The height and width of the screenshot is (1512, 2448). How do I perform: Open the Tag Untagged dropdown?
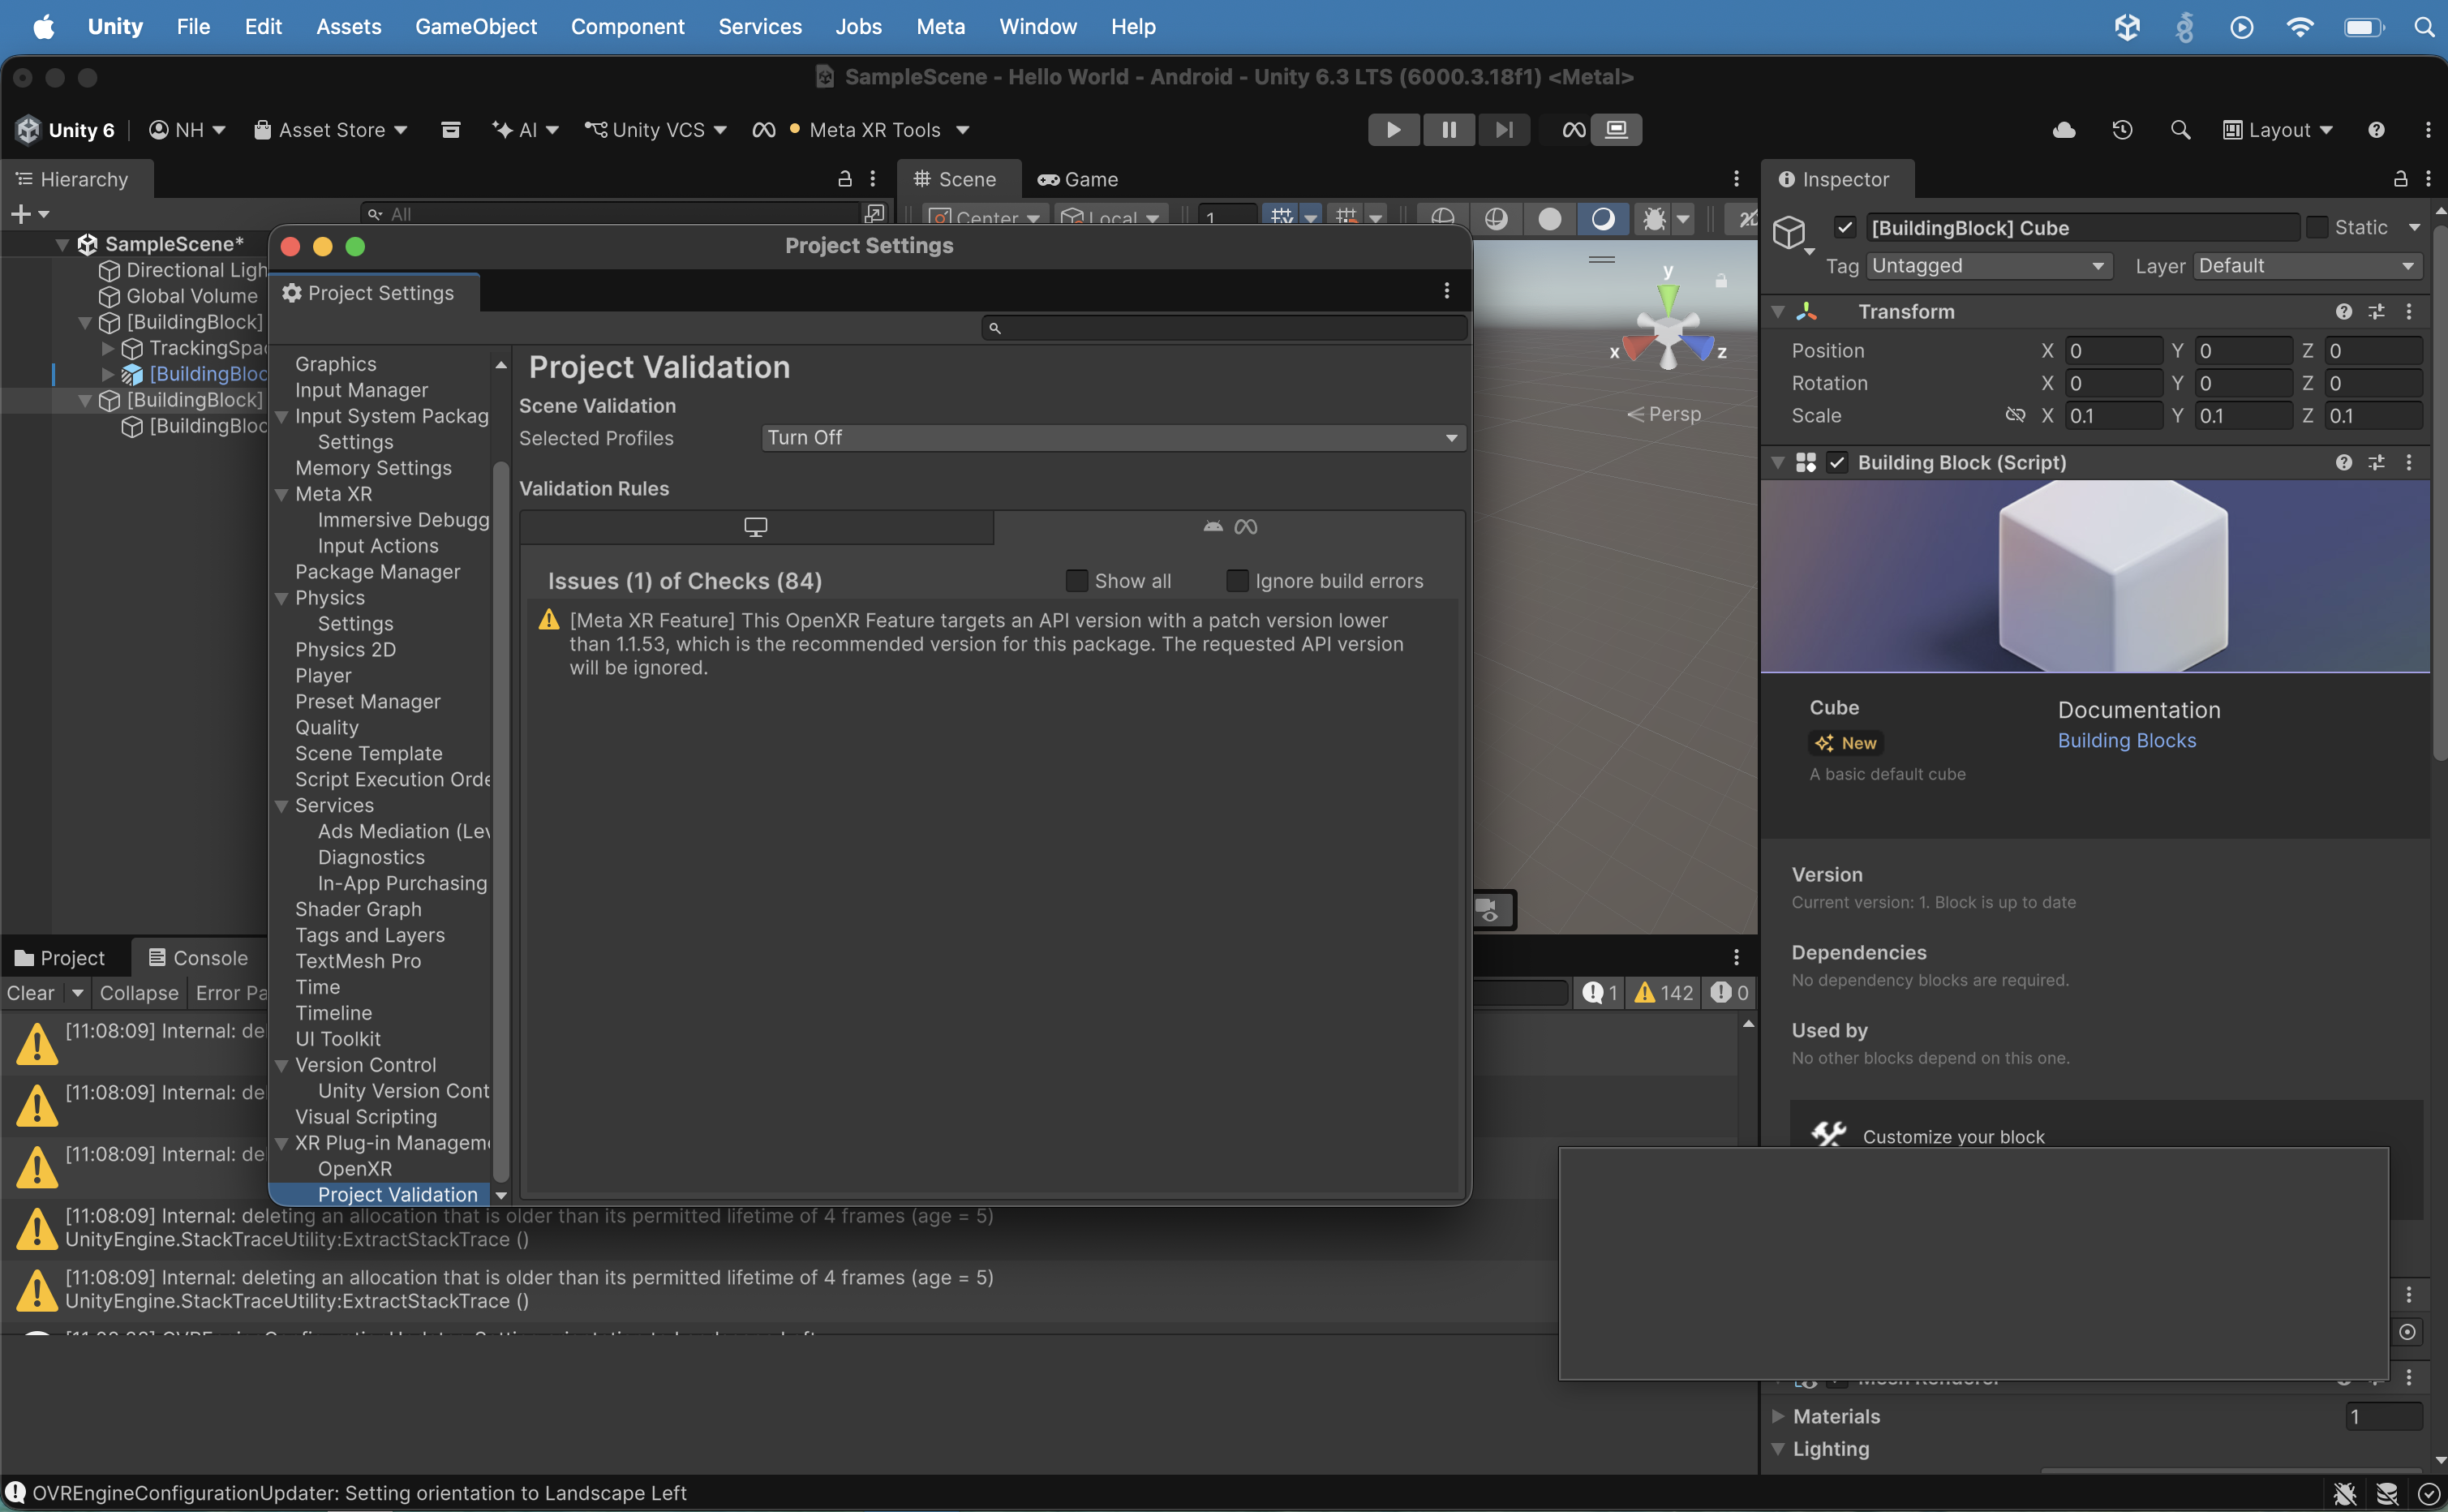(1989, 266)
